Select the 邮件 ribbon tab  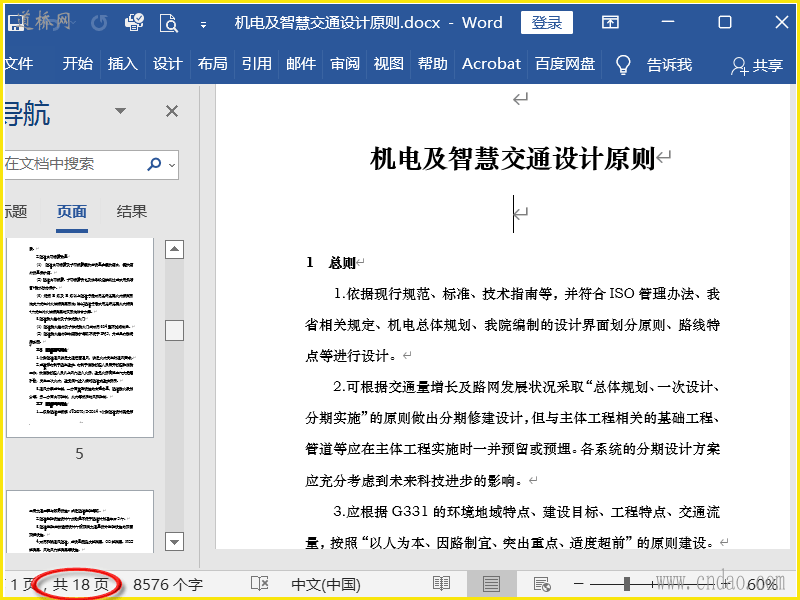pos(301,64)
